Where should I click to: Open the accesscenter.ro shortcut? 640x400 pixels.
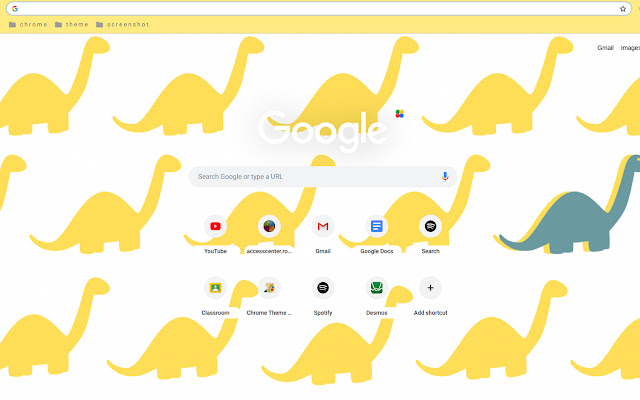pos(269,226)
